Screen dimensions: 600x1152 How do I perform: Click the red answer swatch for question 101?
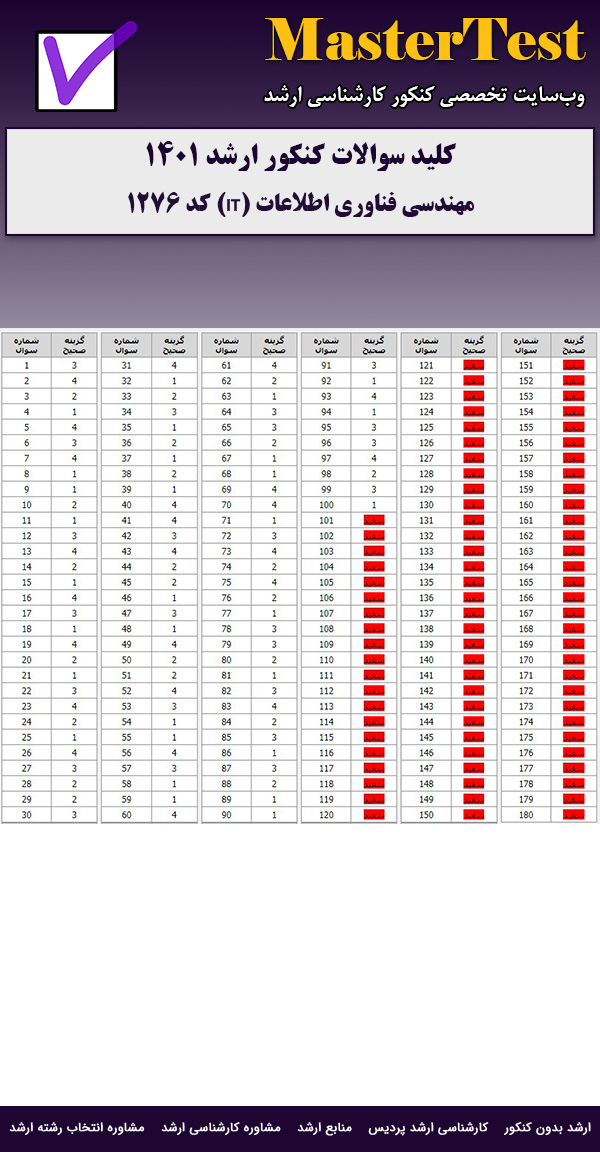point(374,521)
